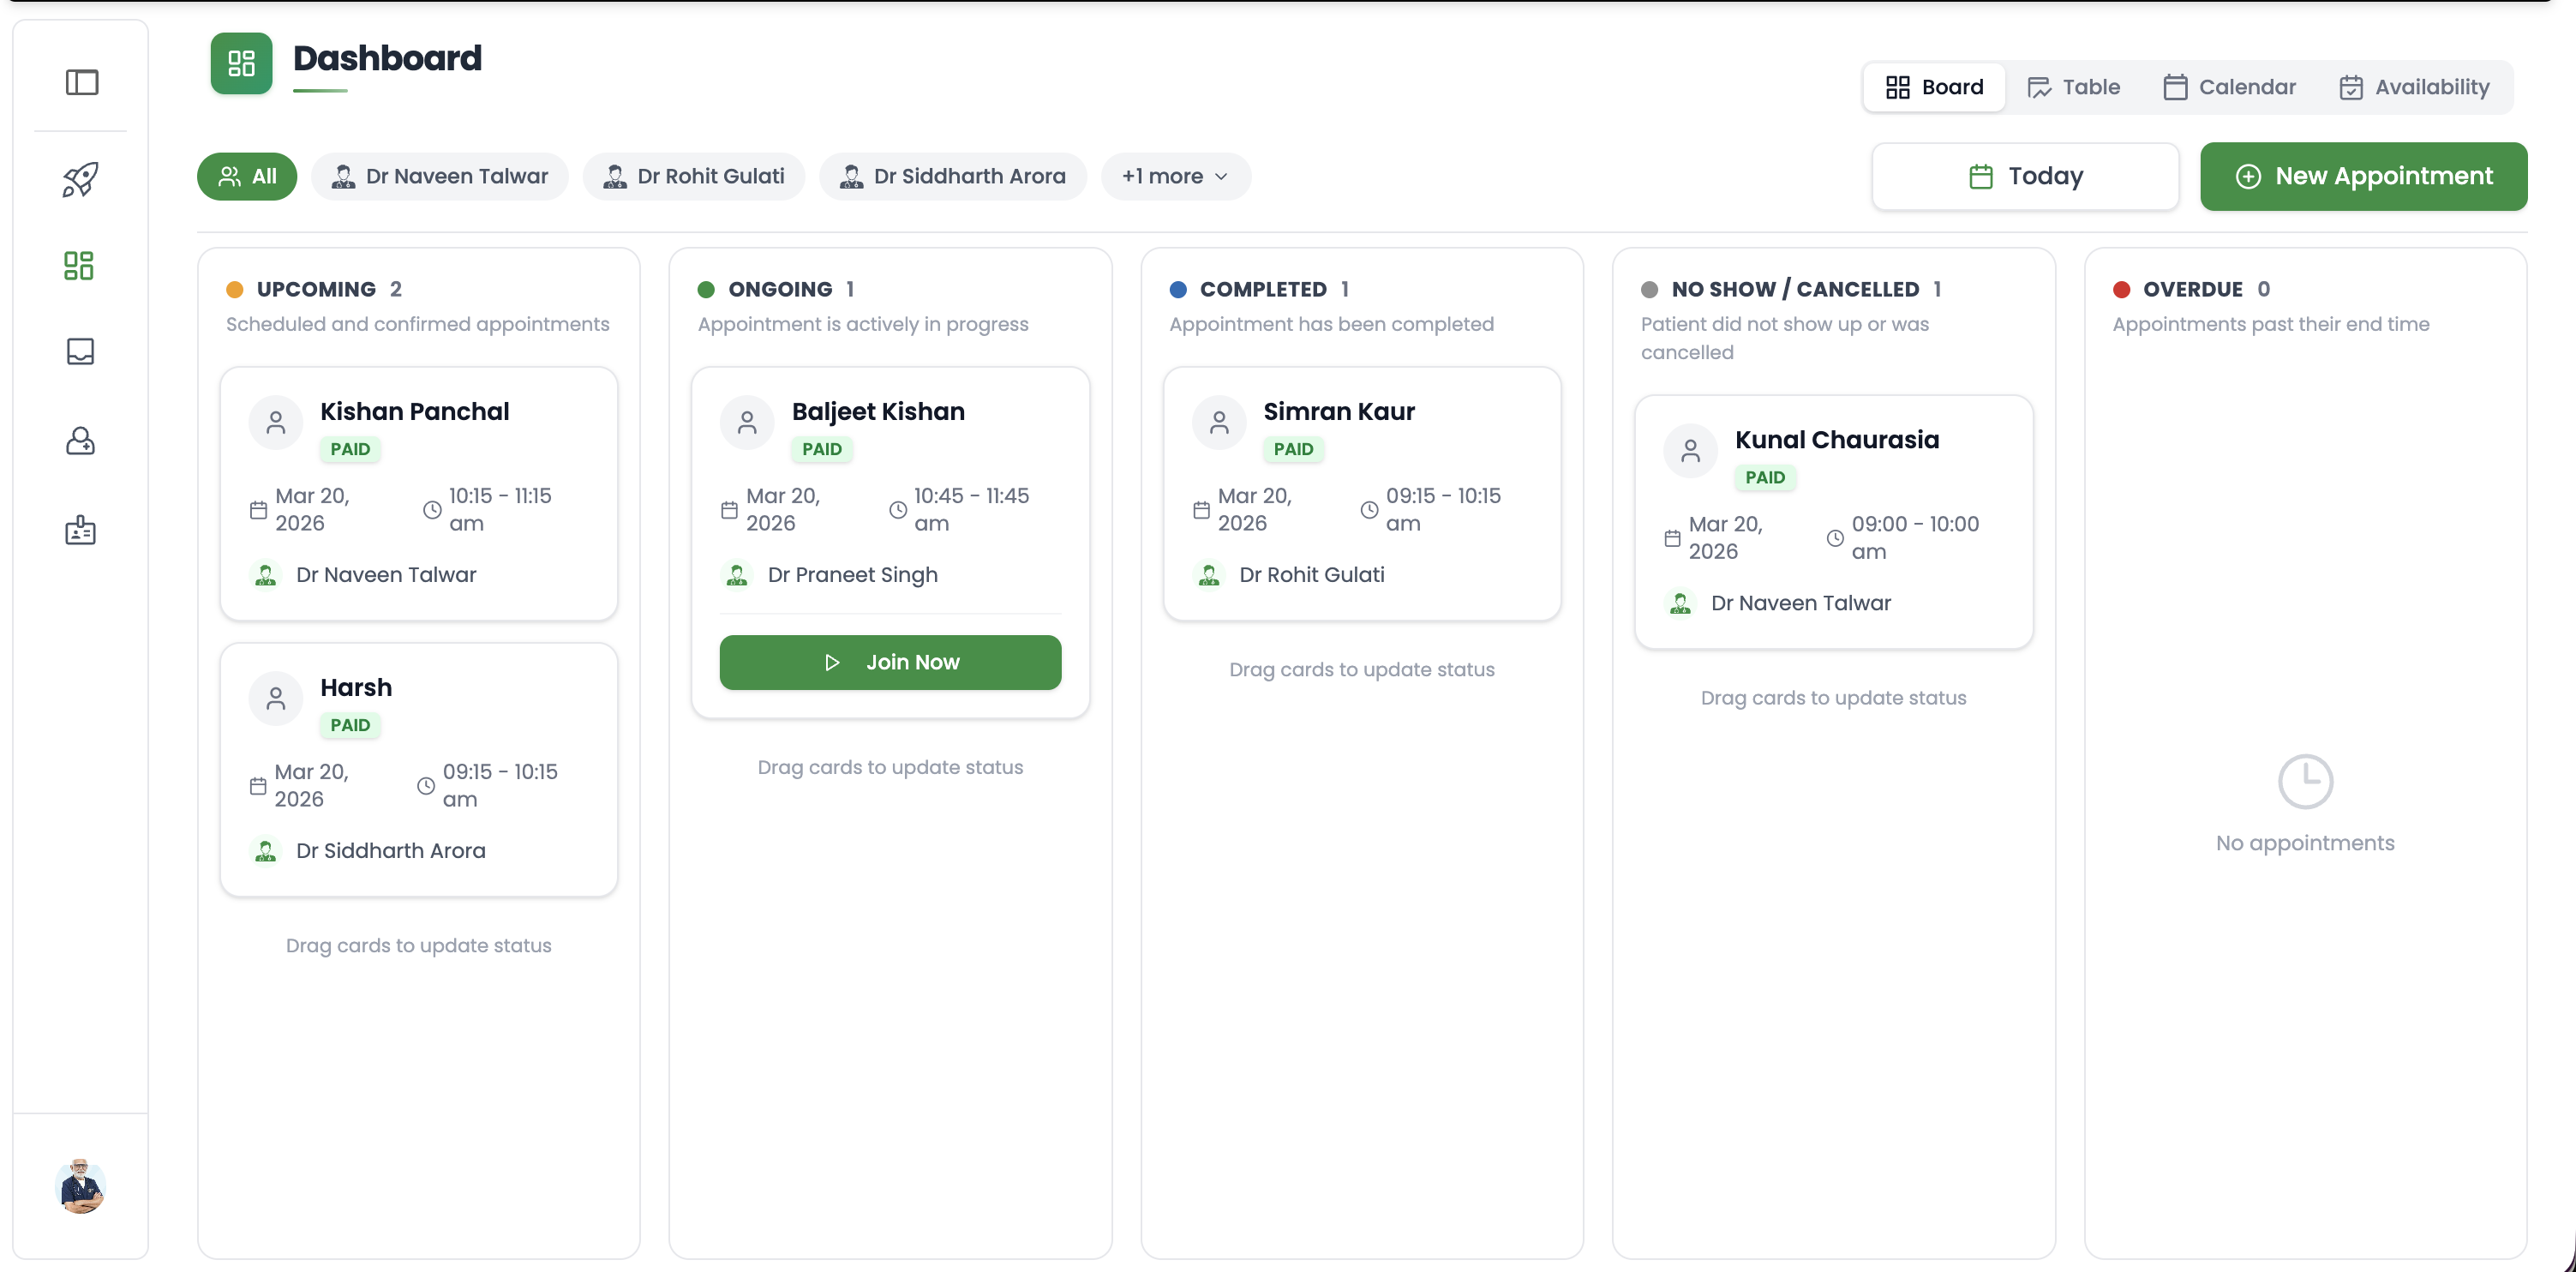Open the patient lock user sidebar icon

click(x=80, y=441)
